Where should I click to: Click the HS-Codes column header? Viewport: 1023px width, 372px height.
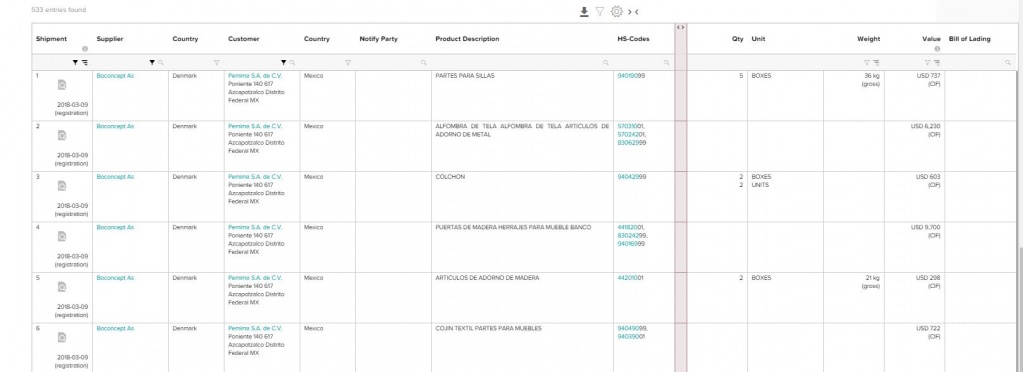[634, 39]
